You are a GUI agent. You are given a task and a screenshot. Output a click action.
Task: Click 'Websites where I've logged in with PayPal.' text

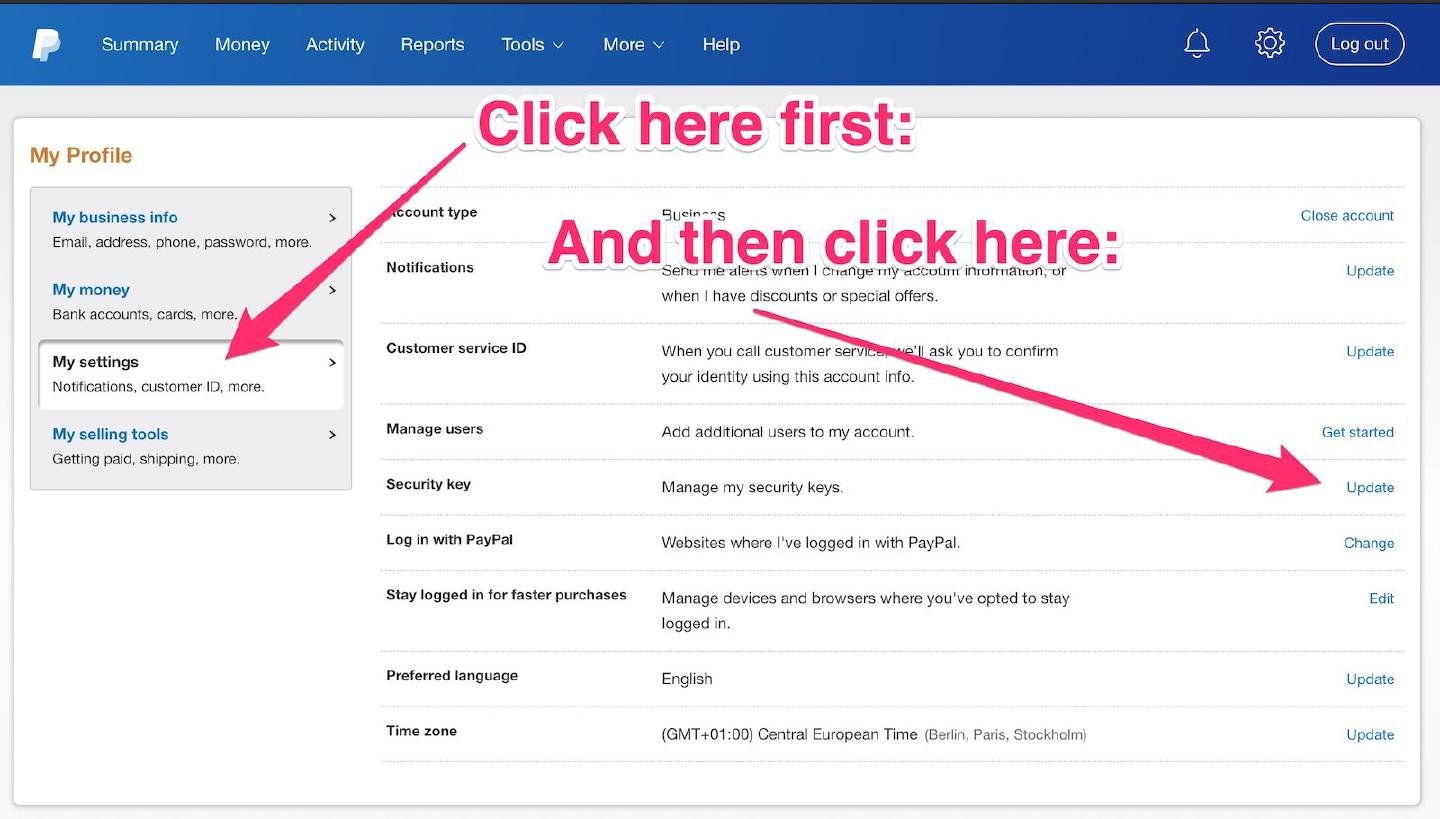(x=811, y=543)
